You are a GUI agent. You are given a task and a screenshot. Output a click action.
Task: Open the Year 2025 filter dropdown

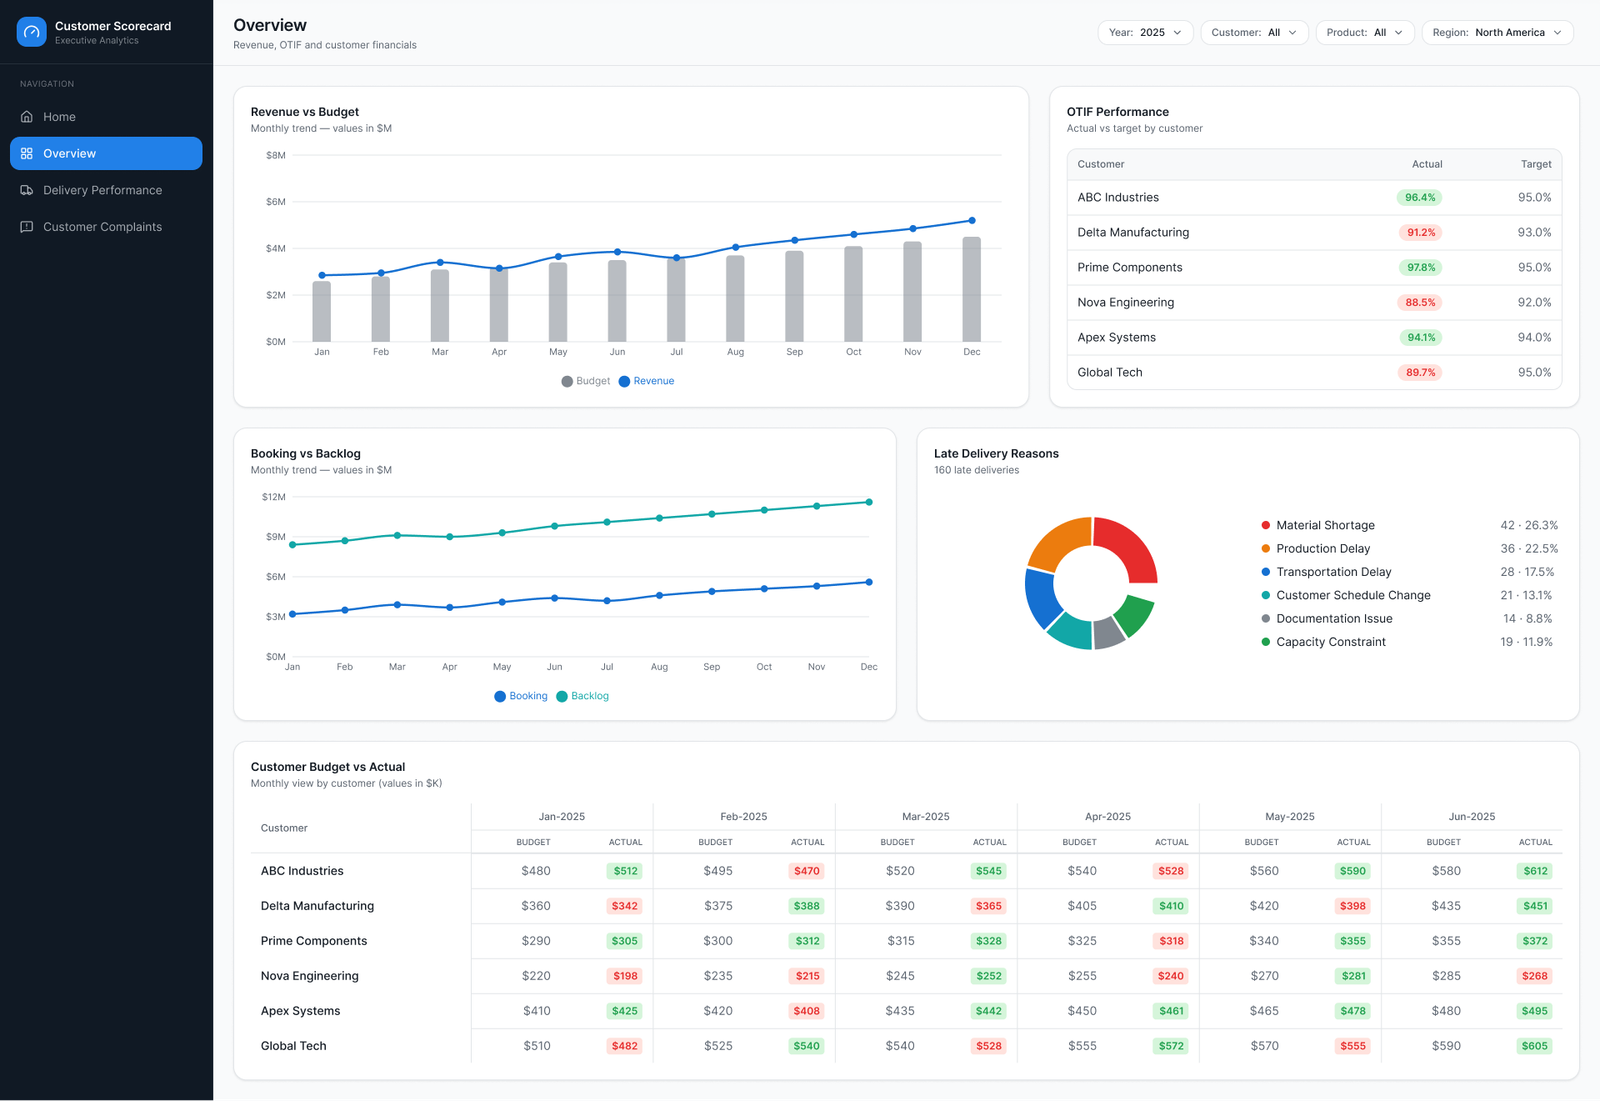[1145, 33]
